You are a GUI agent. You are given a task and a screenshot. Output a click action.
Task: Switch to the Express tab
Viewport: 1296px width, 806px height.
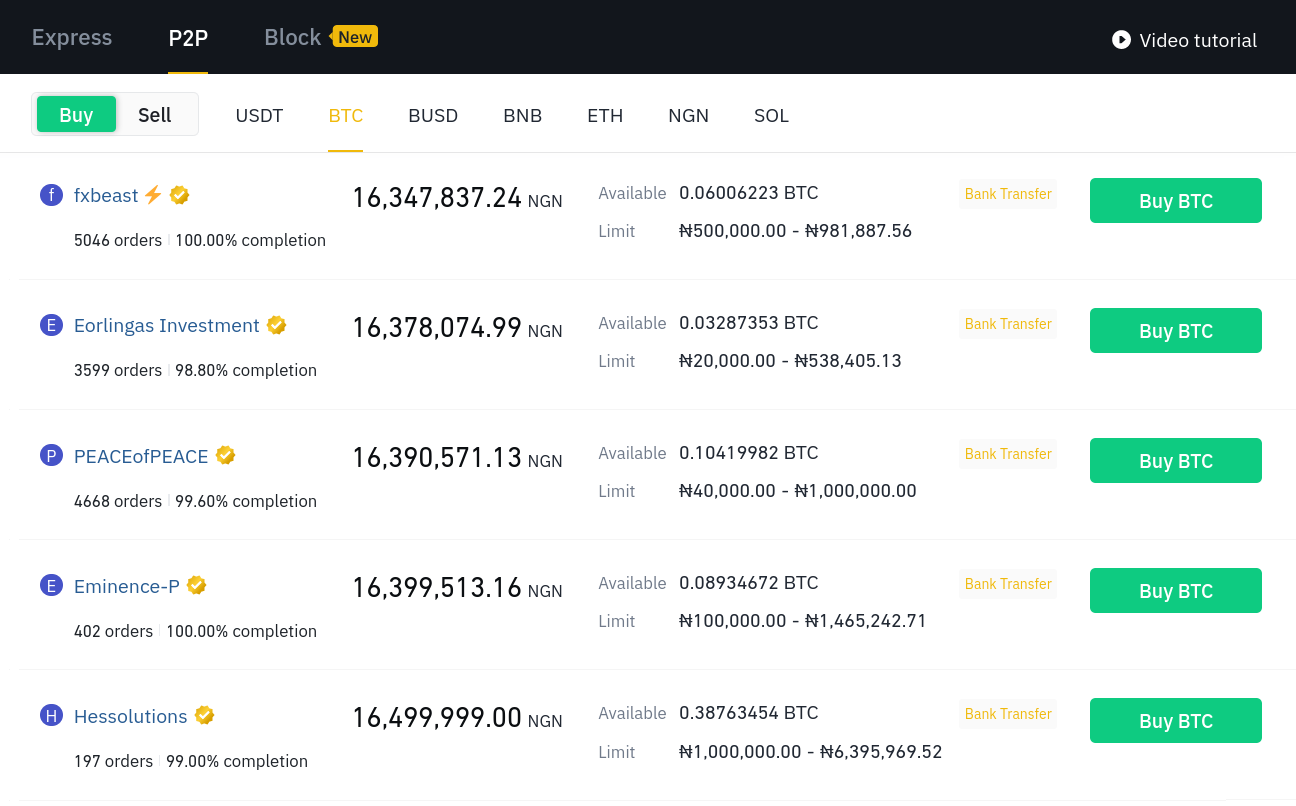[72, 38]
